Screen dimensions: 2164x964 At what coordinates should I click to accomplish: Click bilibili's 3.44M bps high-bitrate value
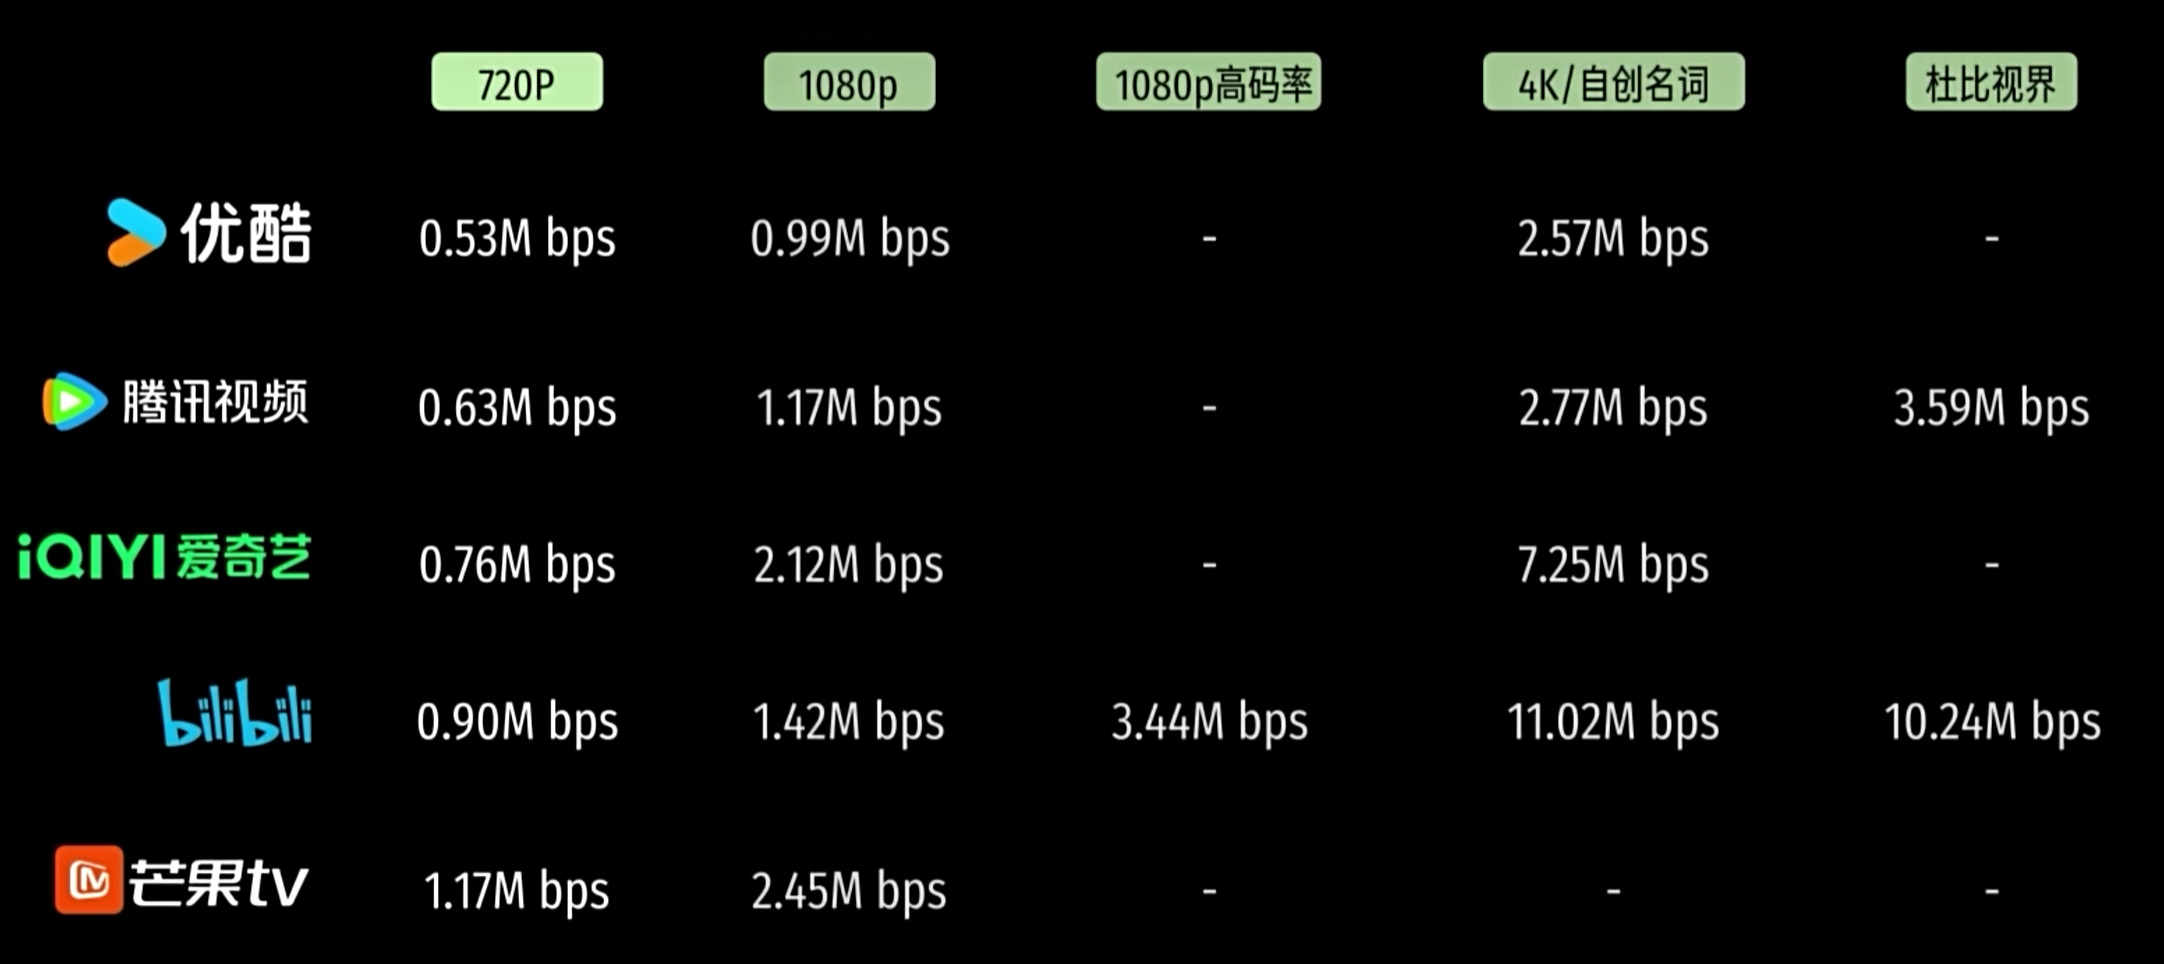pos(1209,722)
